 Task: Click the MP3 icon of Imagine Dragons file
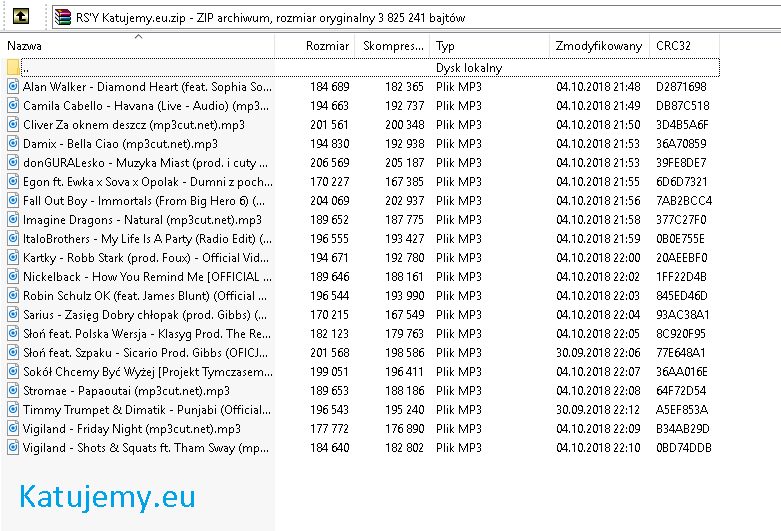click(x=13, y=220)
